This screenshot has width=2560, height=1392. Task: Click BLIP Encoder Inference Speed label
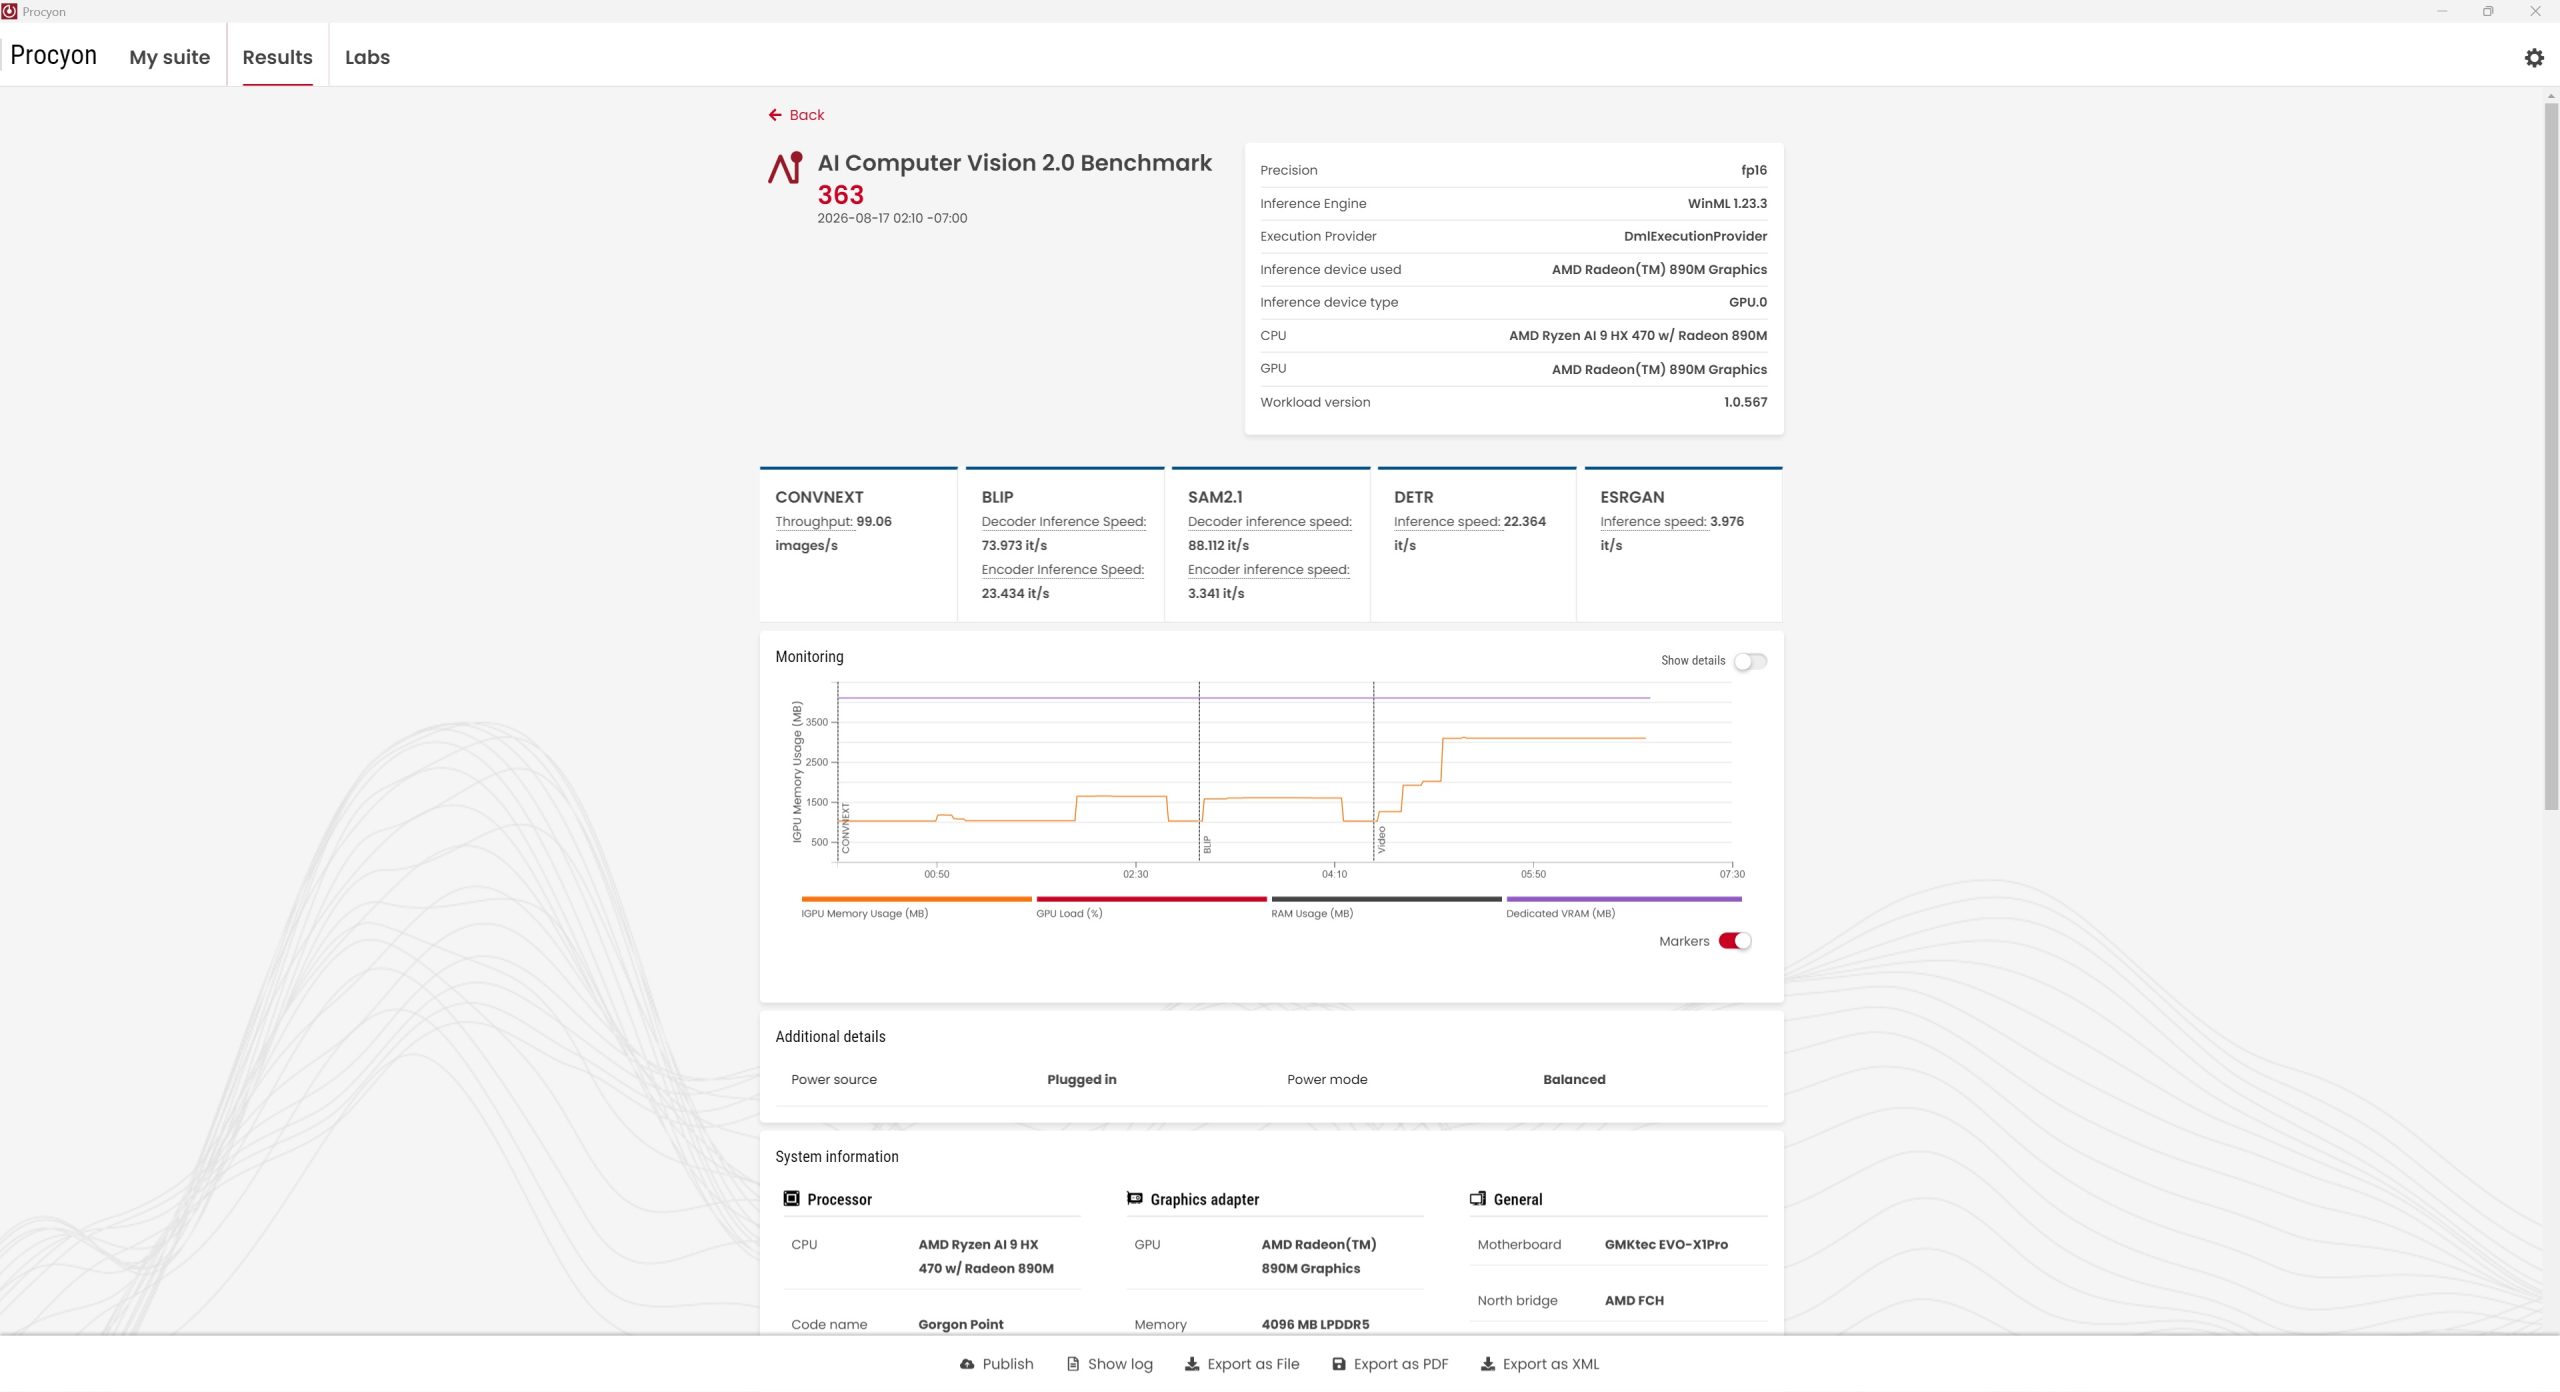[1062, 570]
